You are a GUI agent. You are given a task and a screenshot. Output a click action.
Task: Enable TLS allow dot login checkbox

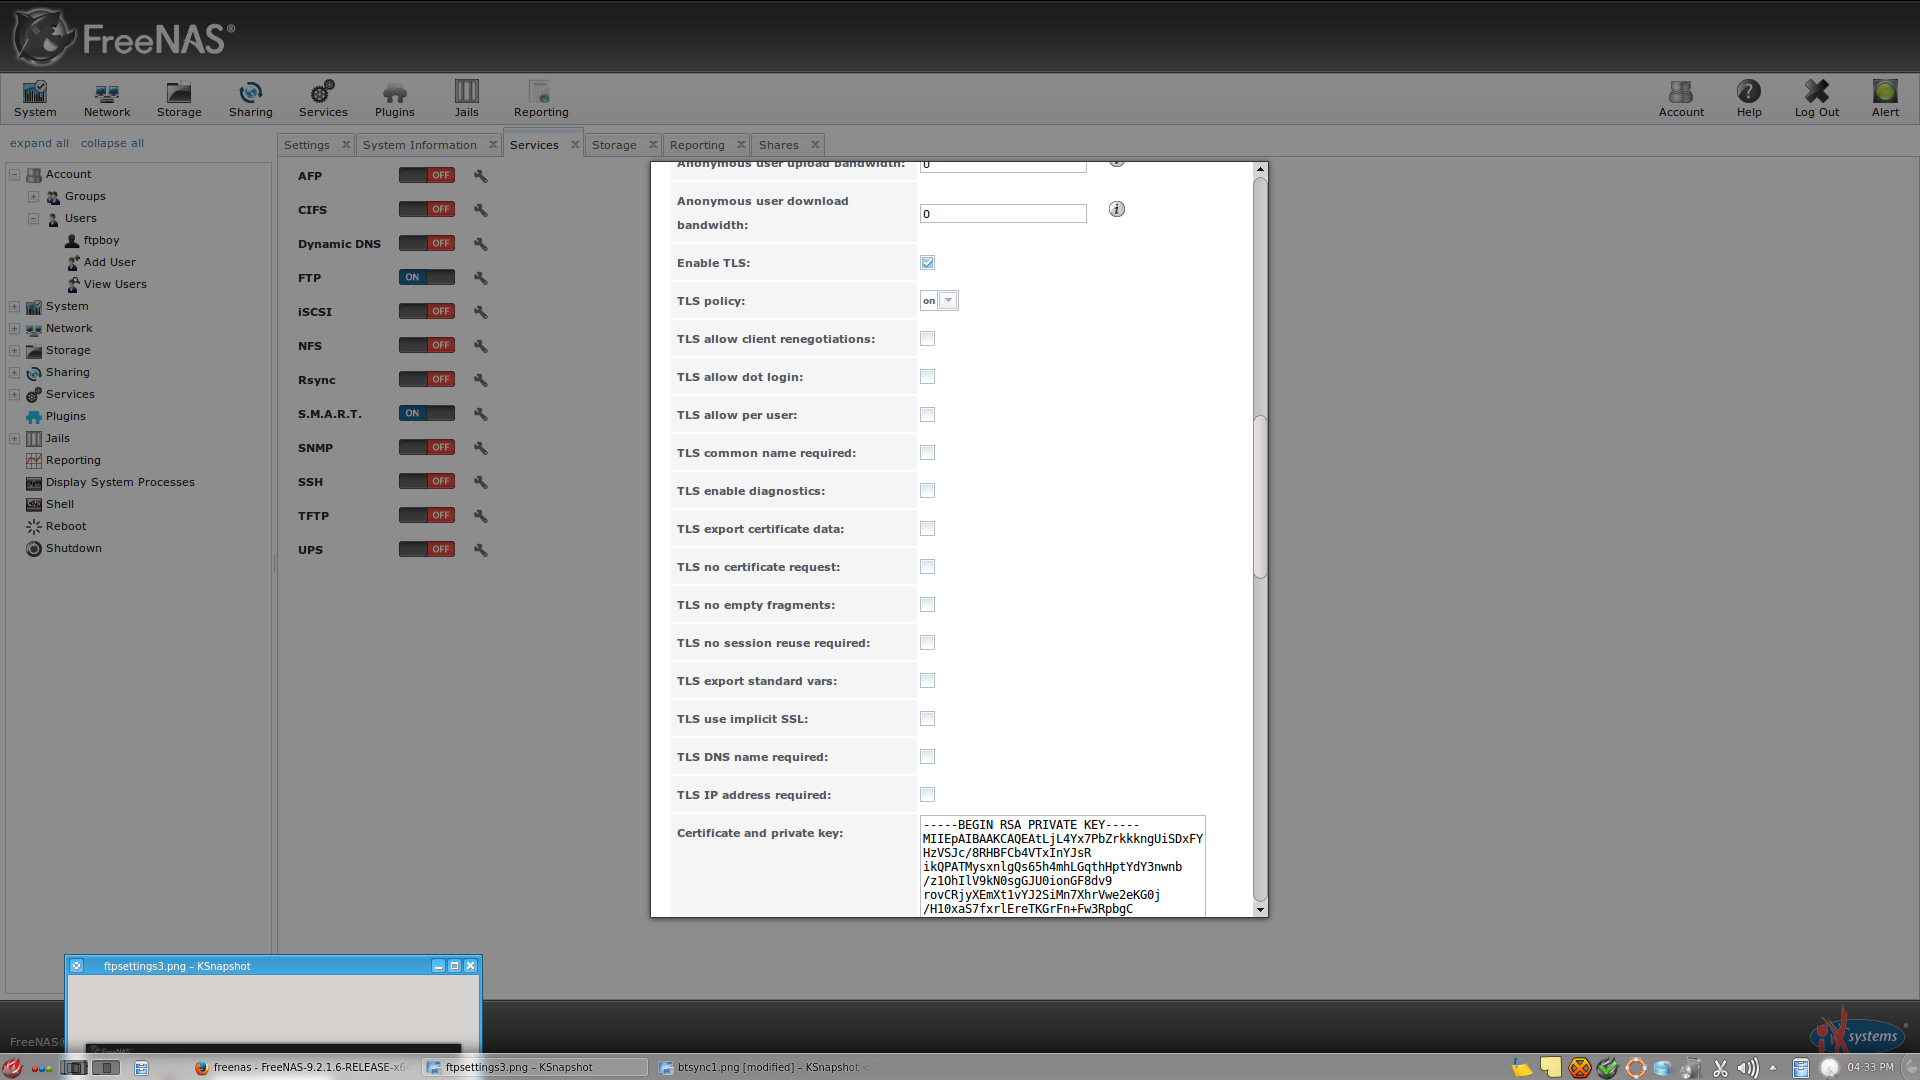[928, 377]
